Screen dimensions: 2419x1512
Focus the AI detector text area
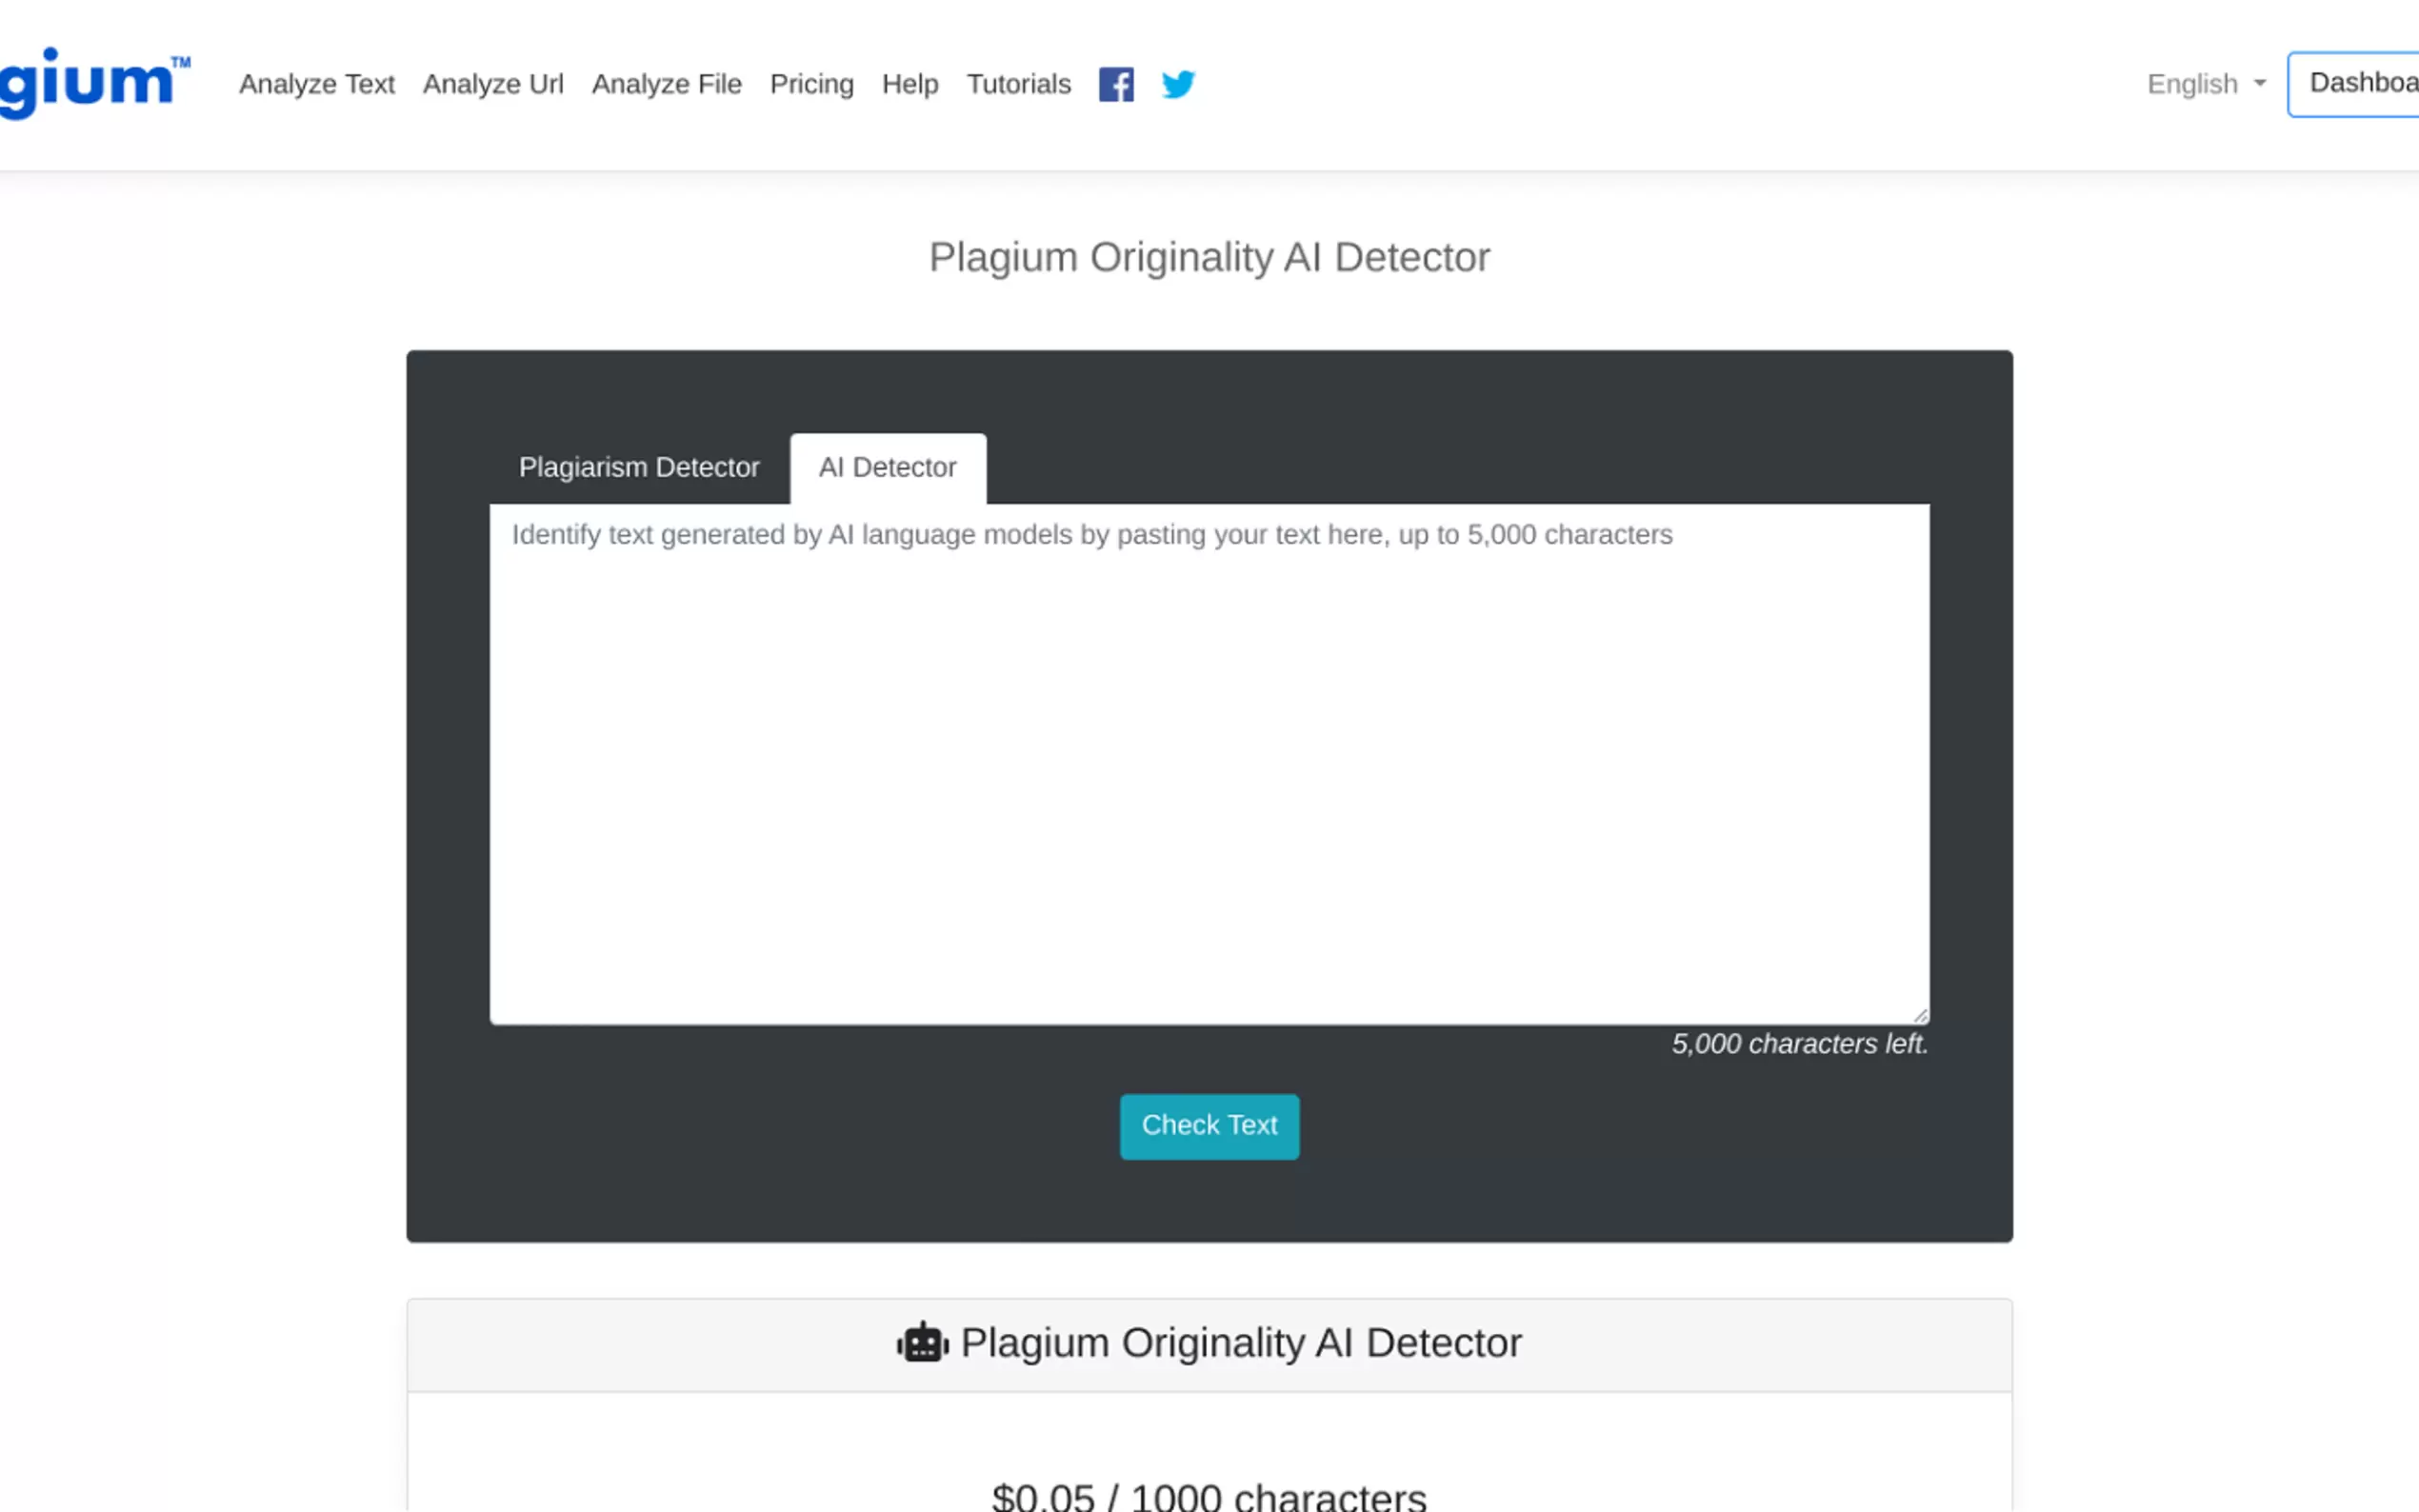click(1208, 765)
